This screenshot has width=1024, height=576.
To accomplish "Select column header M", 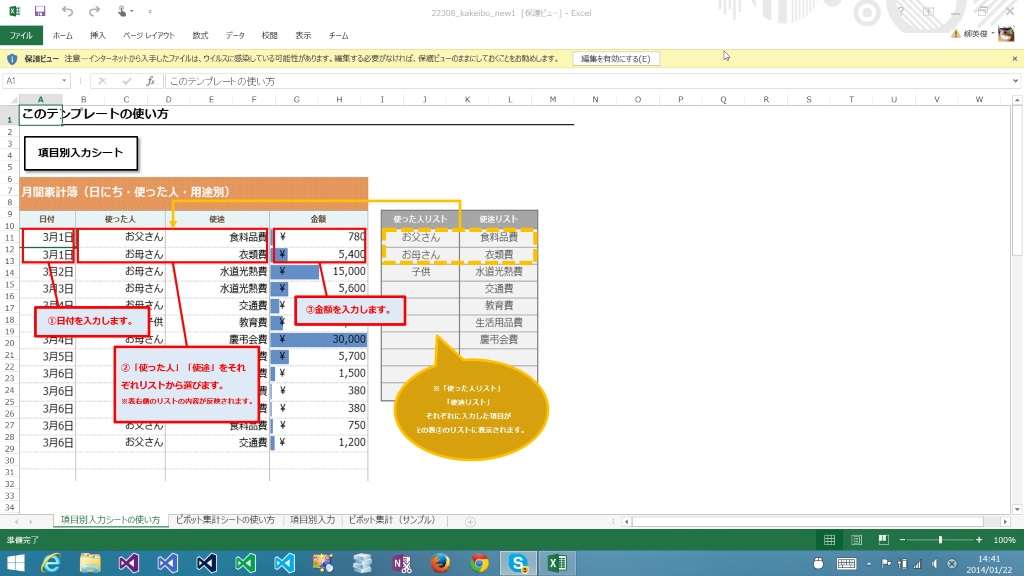I will (552, 99).
